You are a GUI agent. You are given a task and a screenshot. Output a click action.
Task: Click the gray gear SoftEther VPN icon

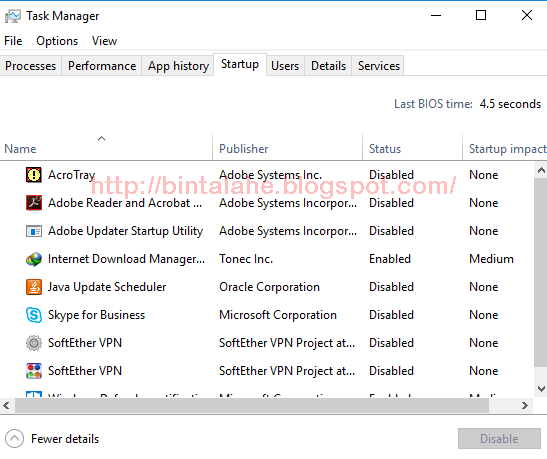pos(34,343)
